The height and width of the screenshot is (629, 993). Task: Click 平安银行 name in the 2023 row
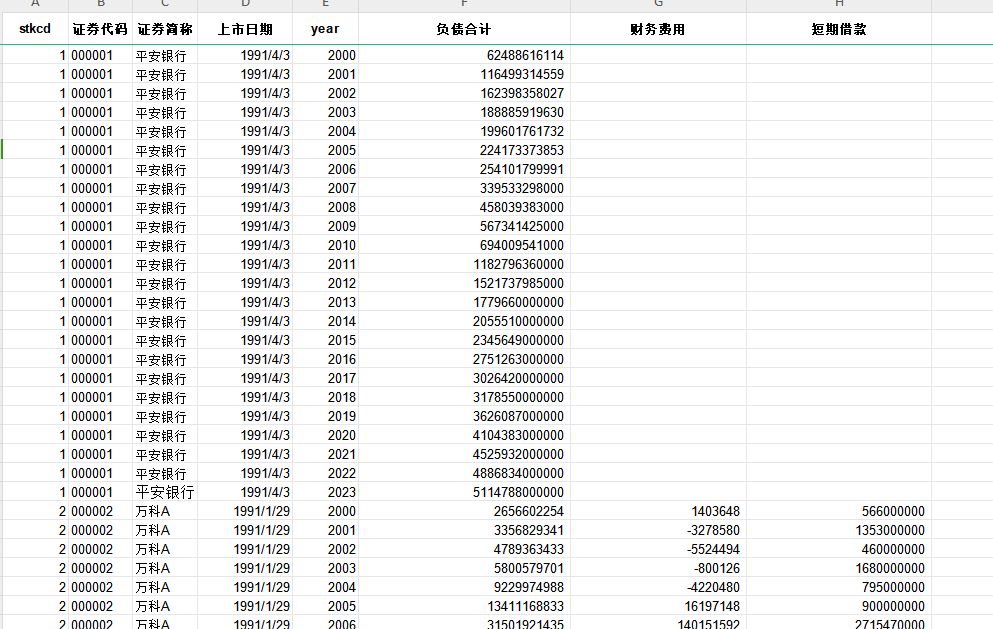click(165, 492)
